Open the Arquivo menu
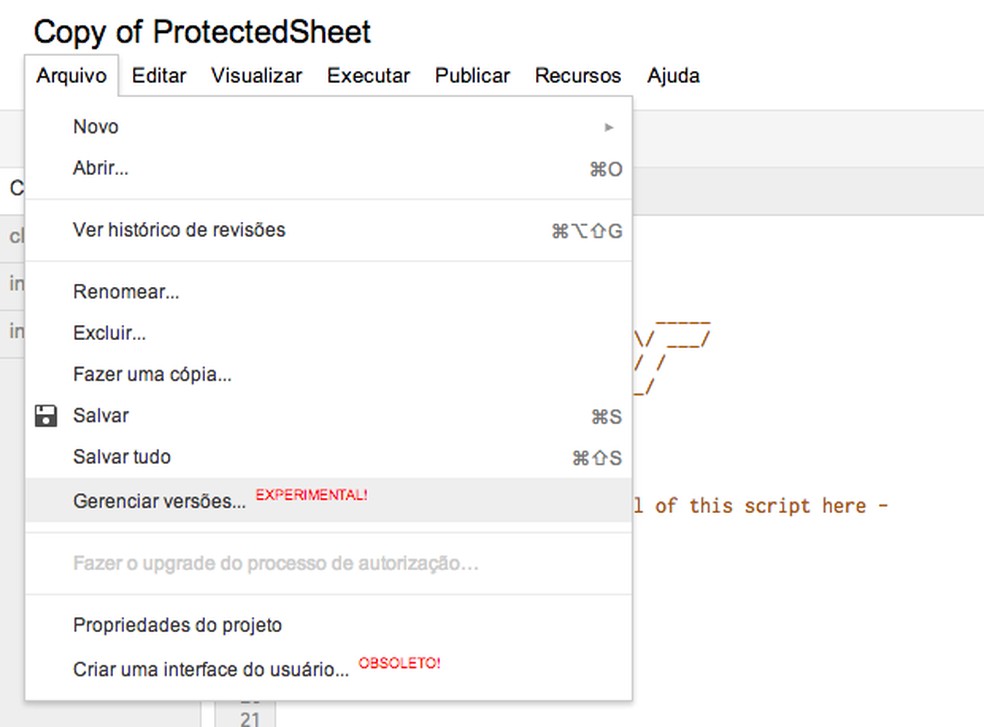This screenshot has height=727, width=984. pos(71,76)
